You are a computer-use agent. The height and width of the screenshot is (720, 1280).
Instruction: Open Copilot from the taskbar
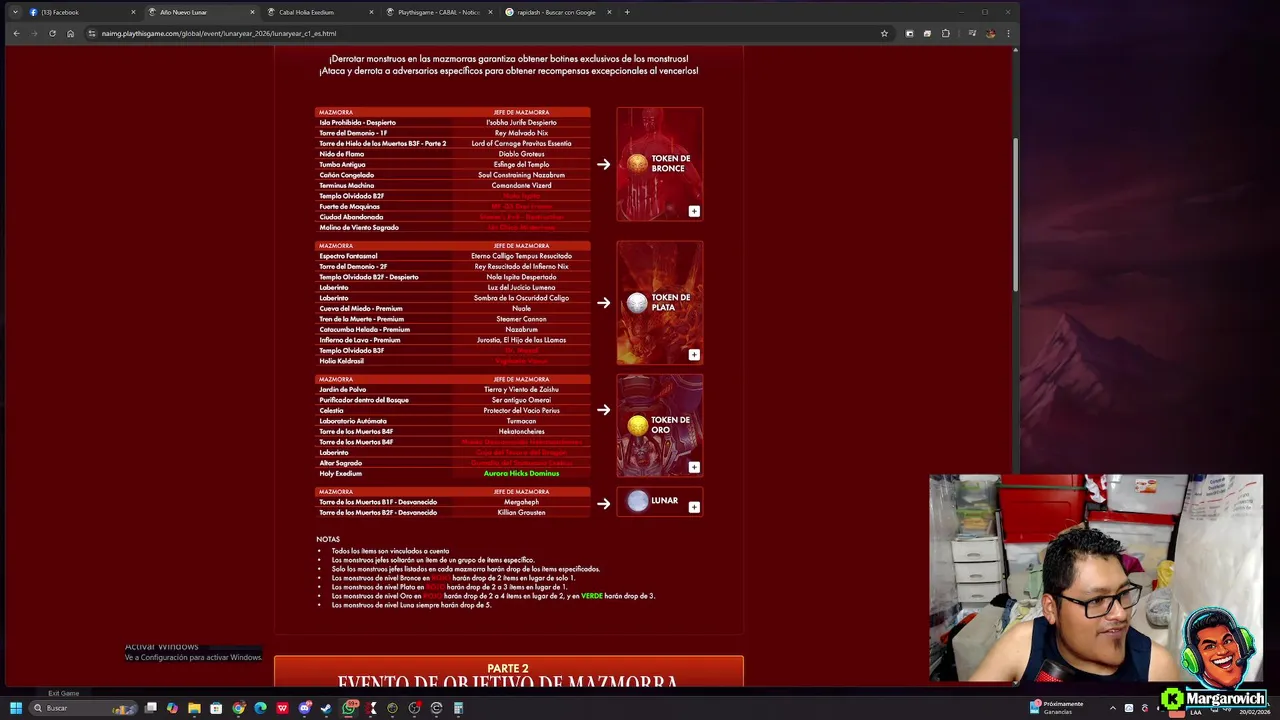[x=172, y=708]
